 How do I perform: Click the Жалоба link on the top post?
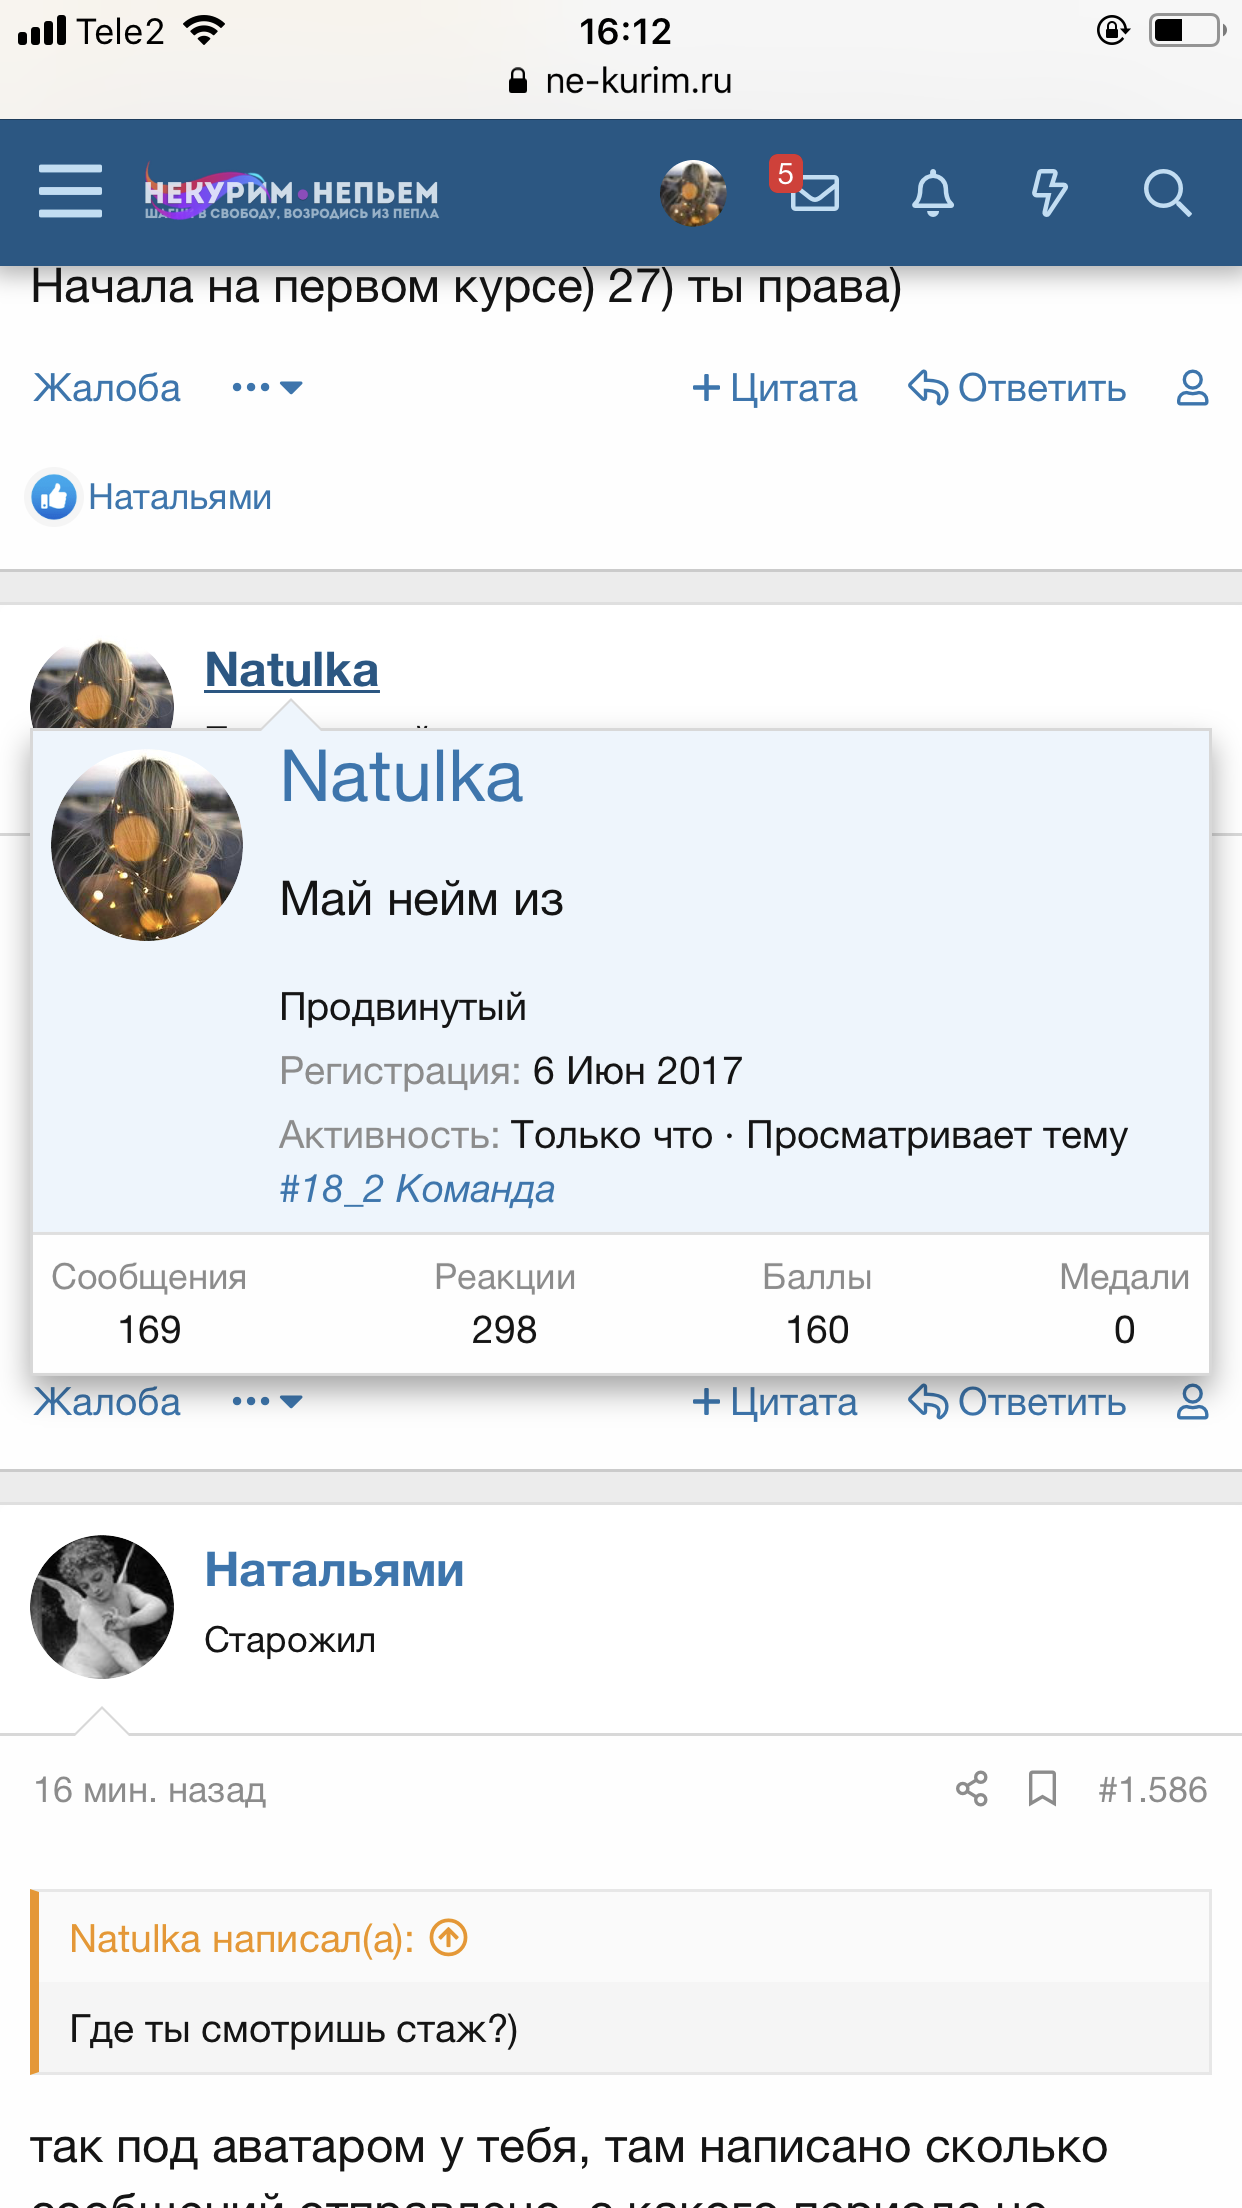(x=107, y=387)
